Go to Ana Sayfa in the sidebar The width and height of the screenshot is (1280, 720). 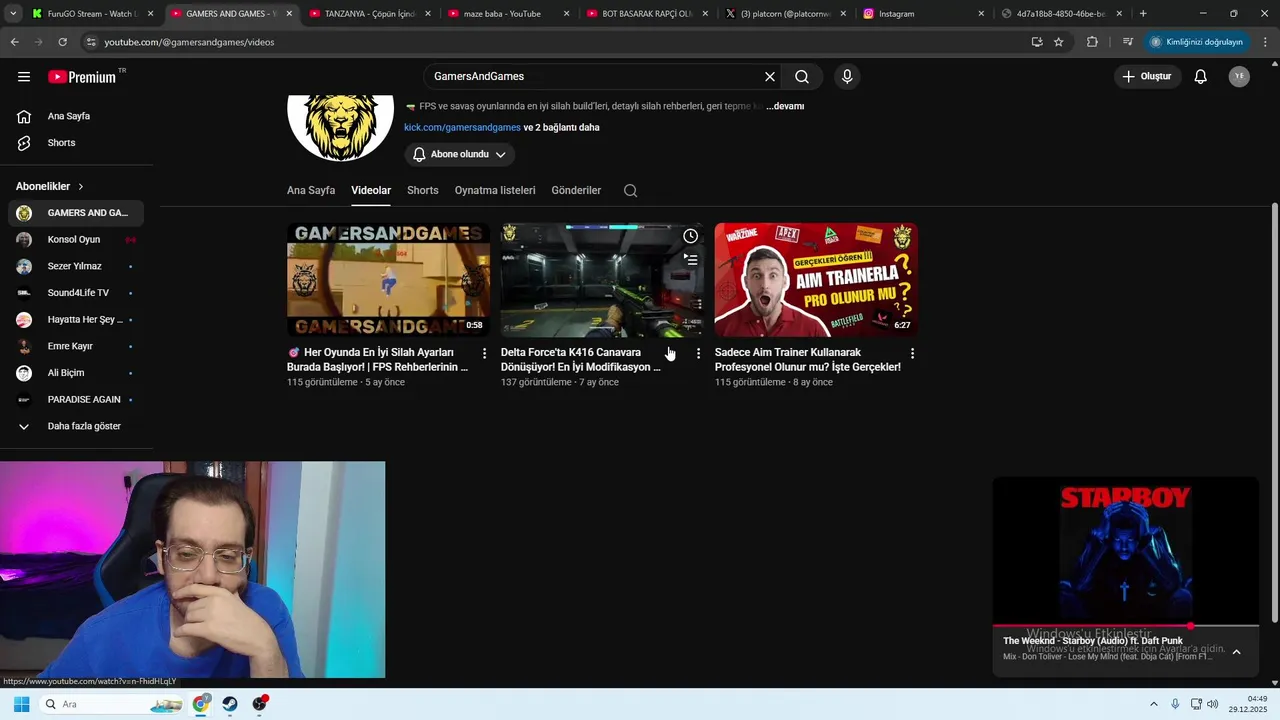point(76,116)
